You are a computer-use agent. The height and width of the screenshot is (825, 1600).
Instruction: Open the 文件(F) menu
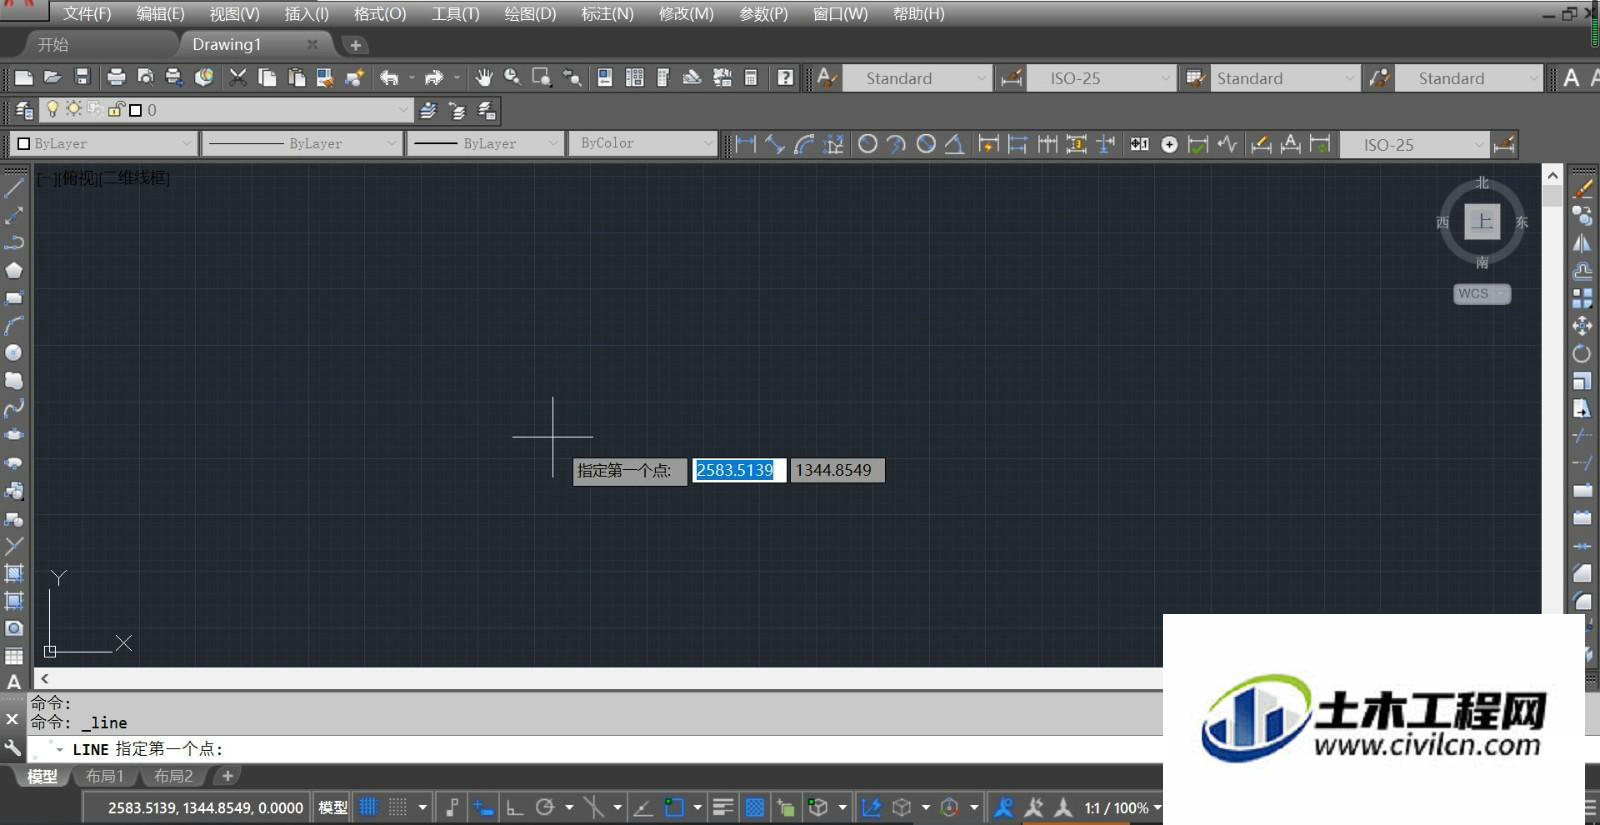click(x=87, y=14)
